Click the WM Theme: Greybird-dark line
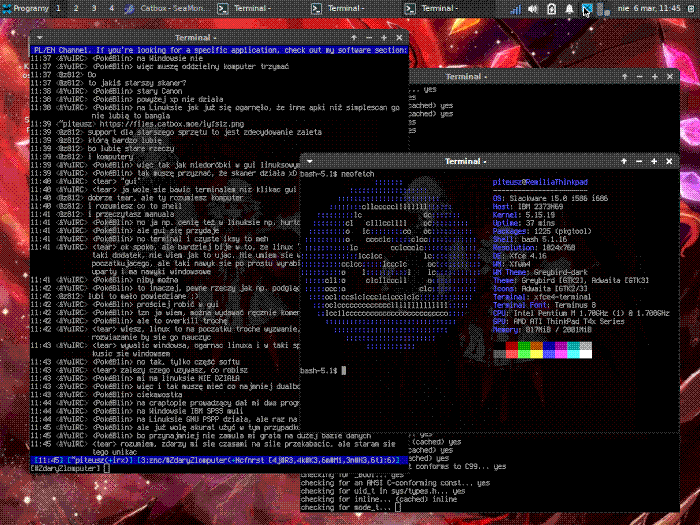 coord(540,272)
